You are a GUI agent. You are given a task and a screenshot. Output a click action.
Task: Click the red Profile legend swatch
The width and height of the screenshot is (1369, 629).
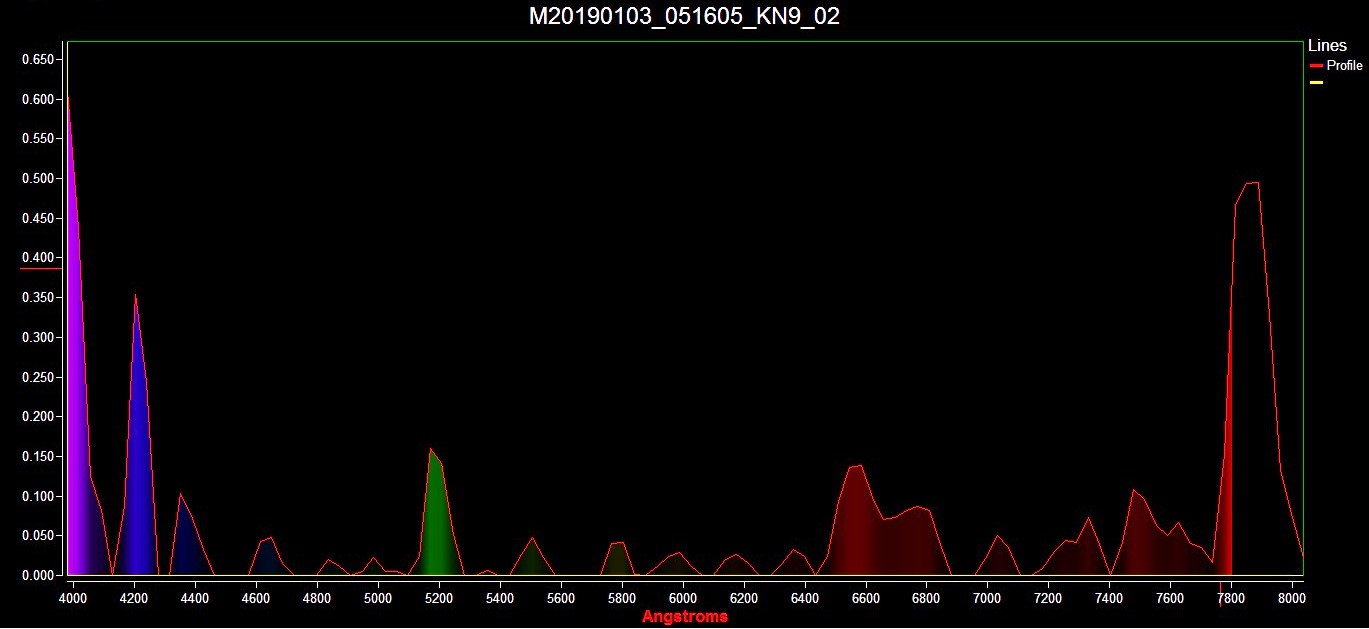point(1316,66)
